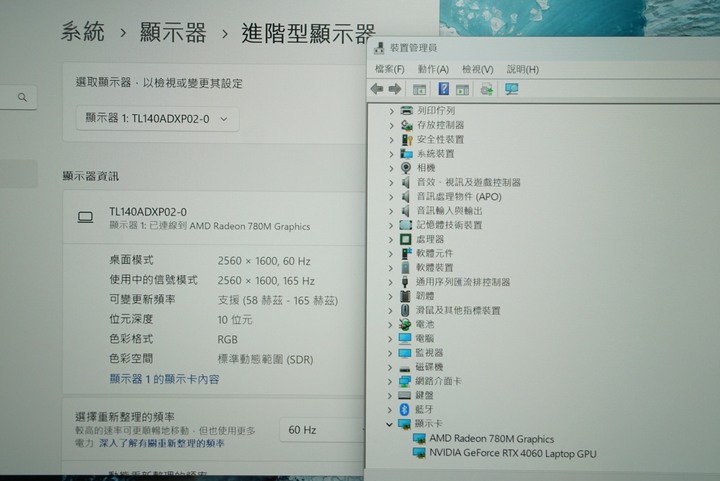Go to 系統 breadcrumb in Settings
Image resolution: width=720 pixels, height=481 pixels.
point(83,32)
